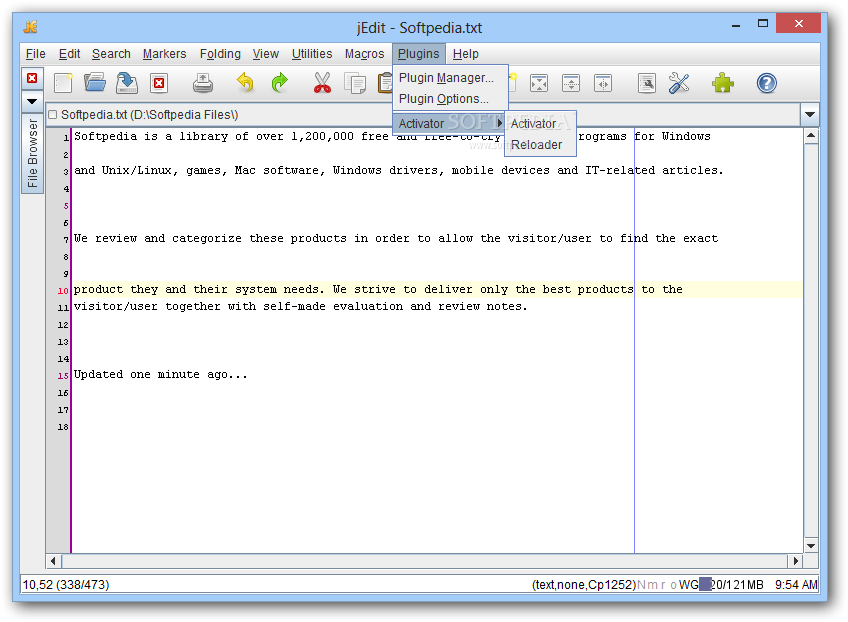Open the Edit menu

pyautogui.click(x=69, y=54)
